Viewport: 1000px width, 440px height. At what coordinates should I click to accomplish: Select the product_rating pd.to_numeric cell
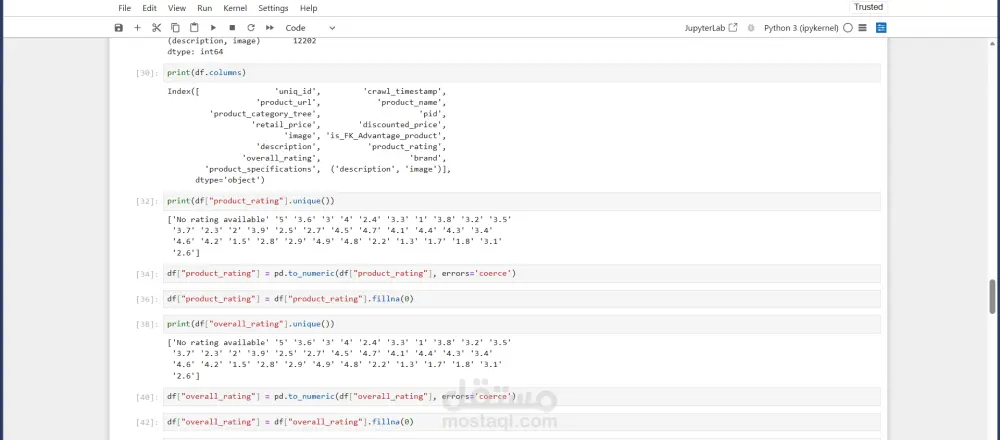click(522, 274)
